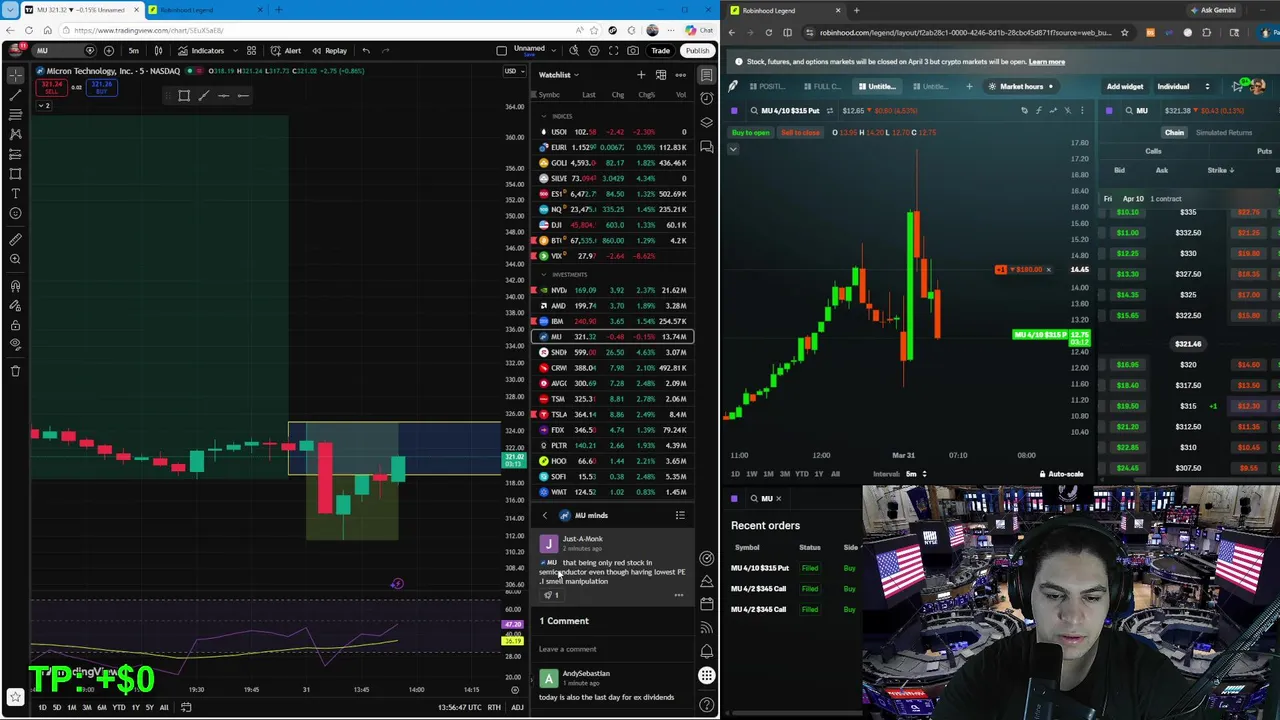Click the Alert button in TradingView toolbar

286,50
